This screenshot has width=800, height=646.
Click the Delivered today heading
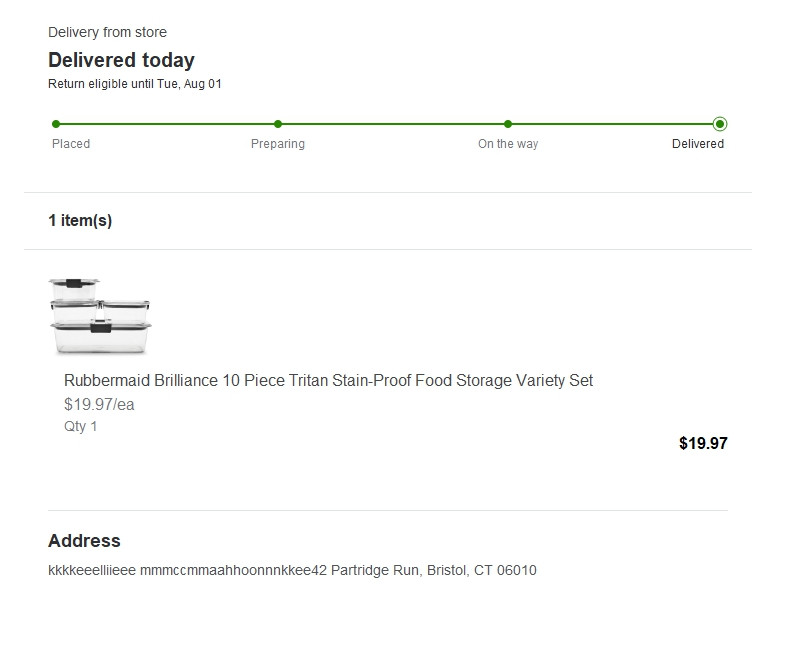pyautogui.click(x=121, y=60)
